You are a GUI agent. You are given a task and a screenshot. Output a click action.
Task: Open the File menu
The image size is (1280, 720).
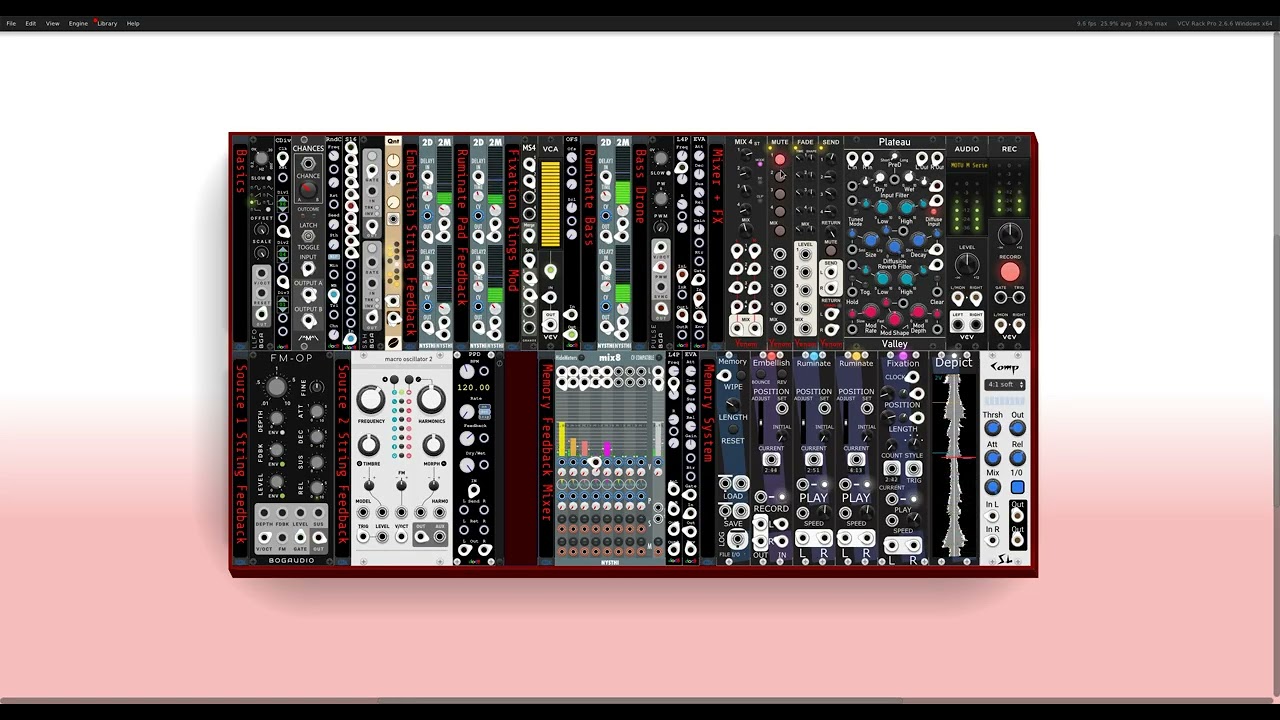tap(11, 23)
